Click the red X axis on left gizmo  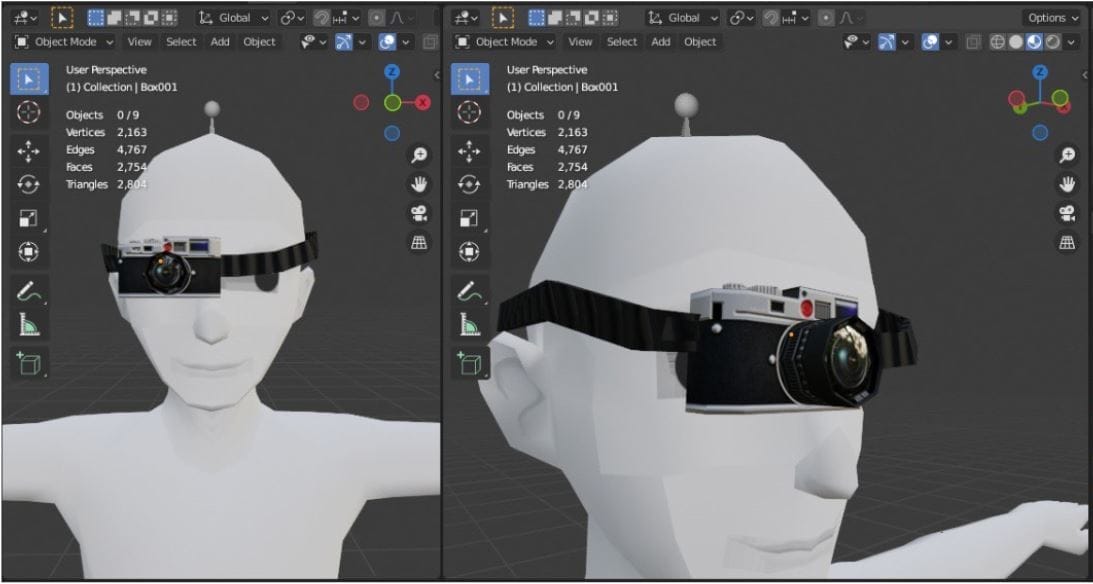(423, 102)
